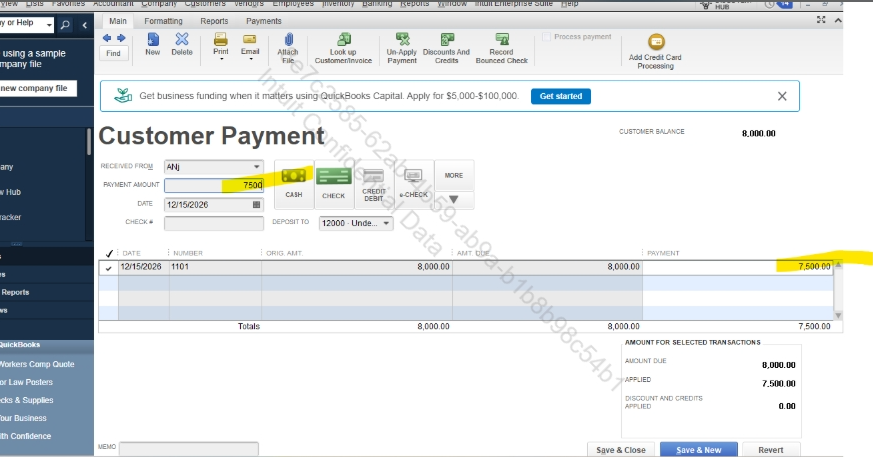
Task: Open Discounts And Credits
Action: click(447, 48)
